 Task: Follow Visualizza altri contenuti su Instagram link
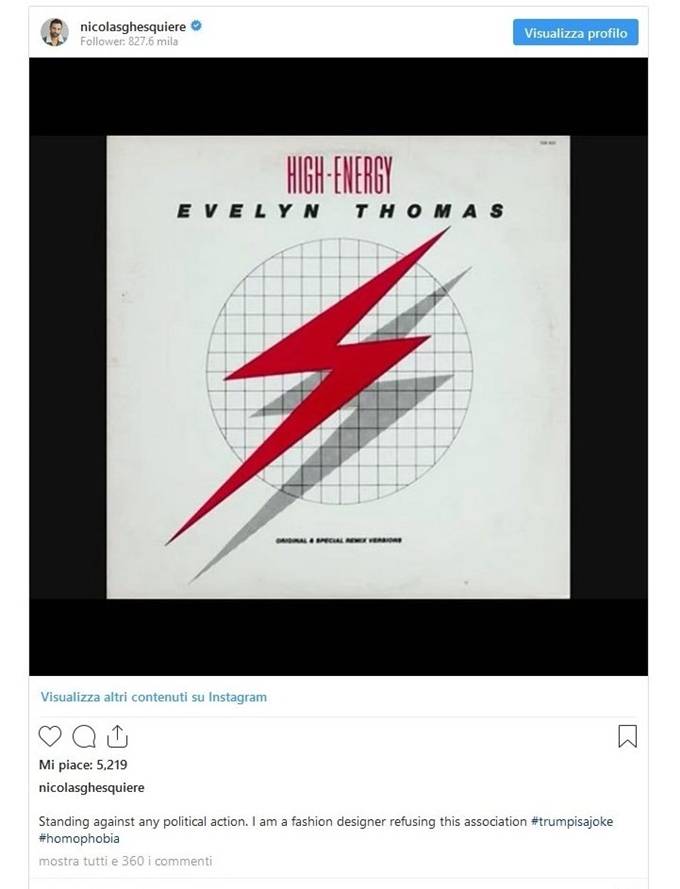(153, 697)
